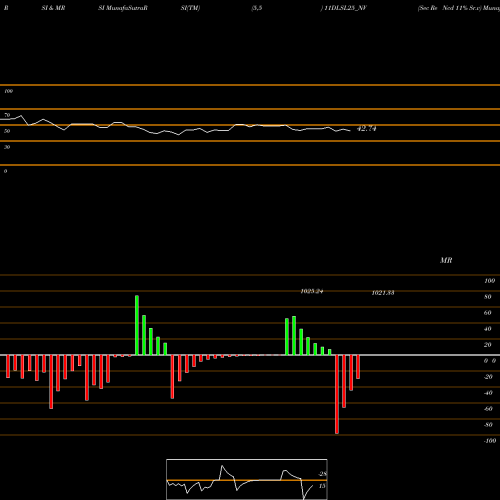Select the MR panel label
Viewport: 500px width, 500px height.
pyautogui.click(x=446, y=260)
